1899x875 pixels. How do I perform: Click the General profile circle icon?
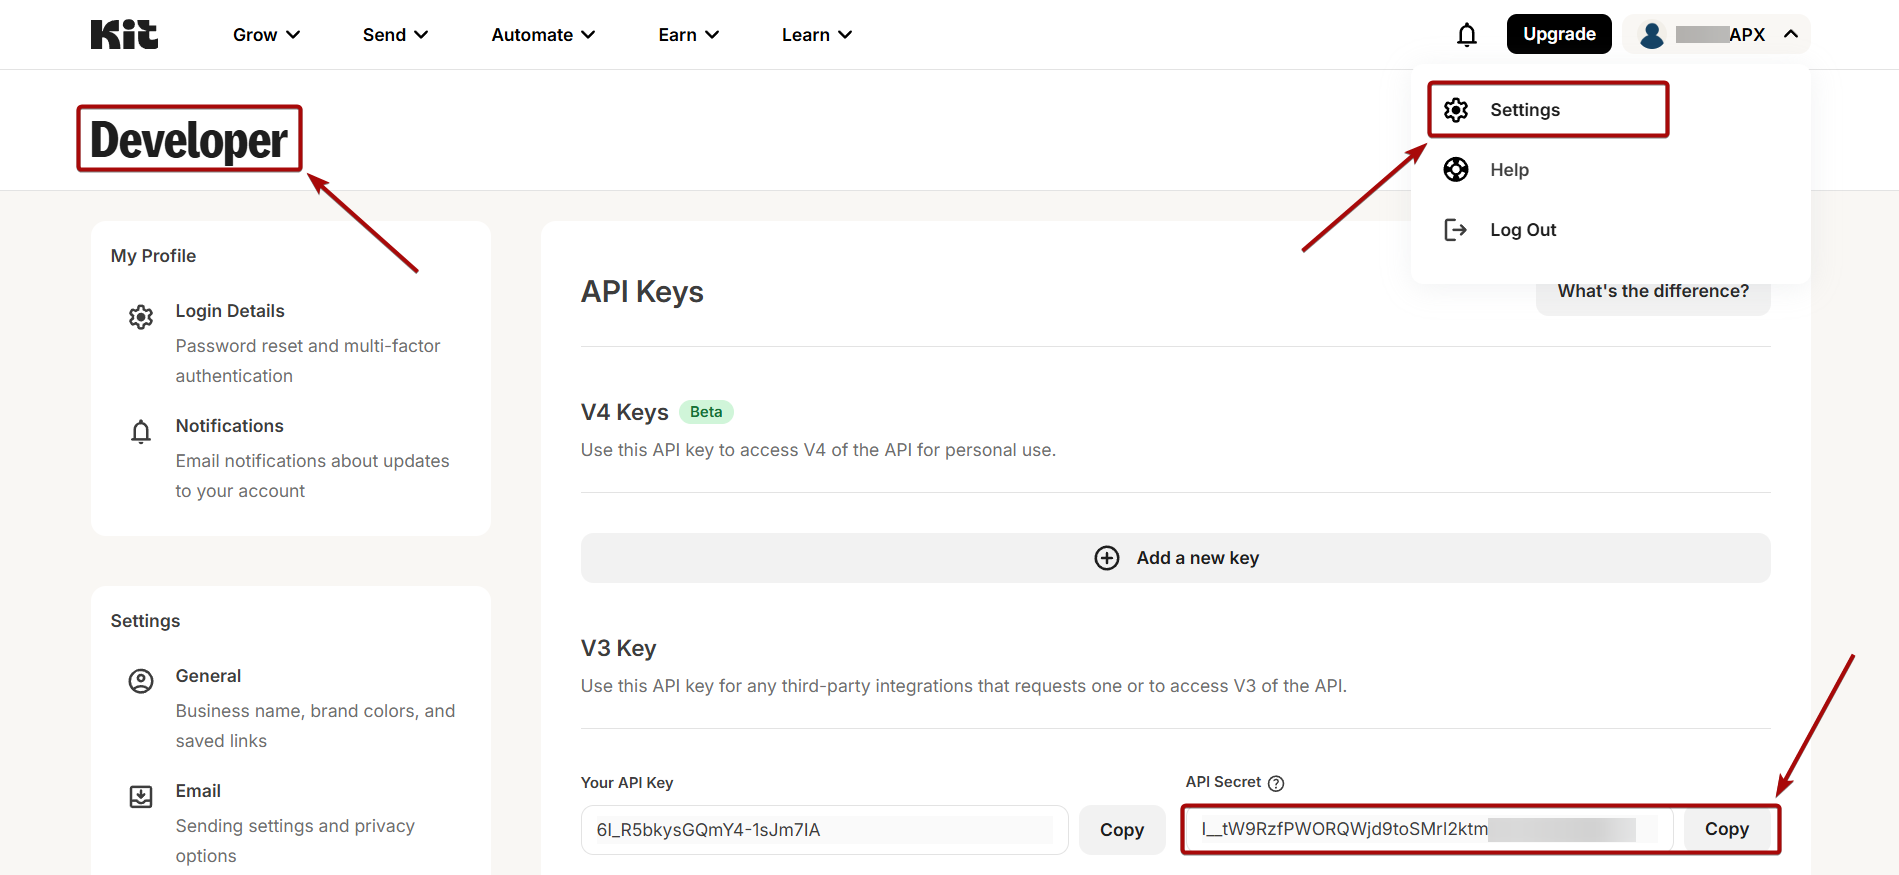[141, 682]
